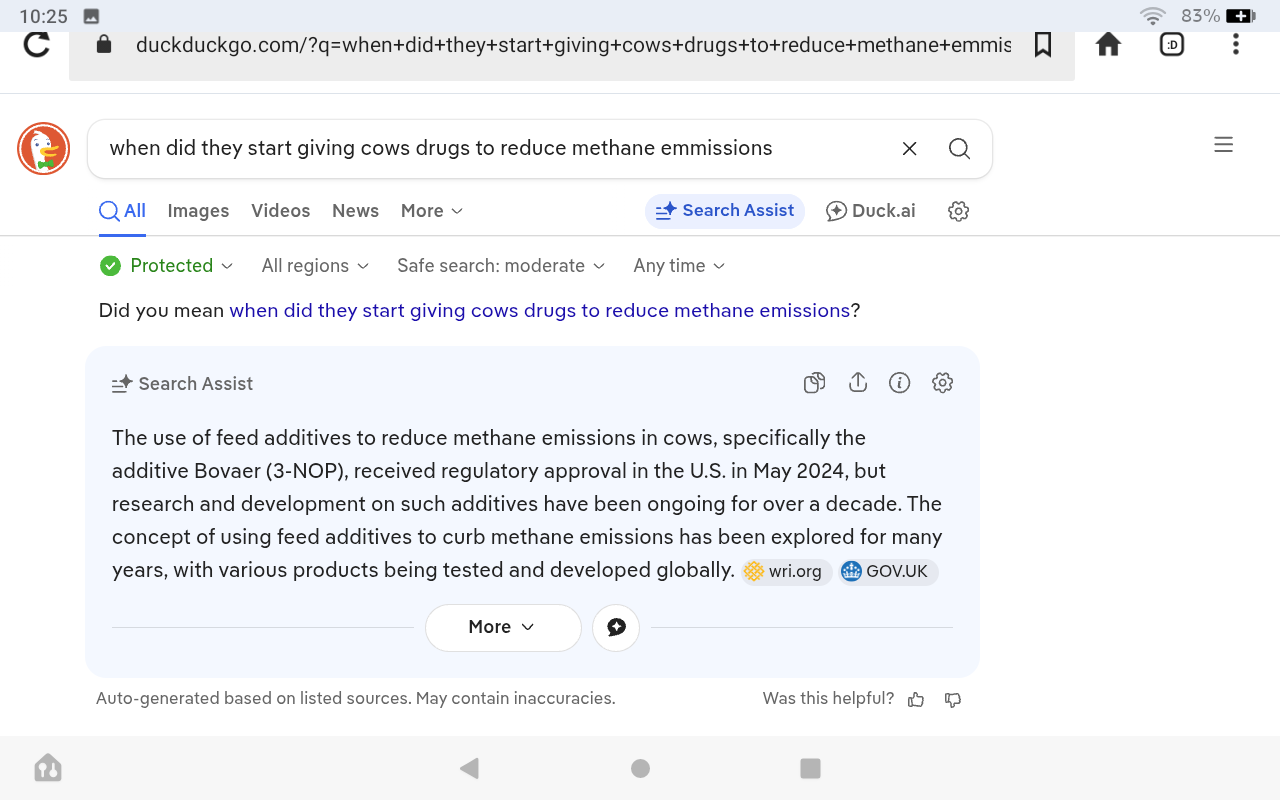Open the browser three-dot overflow menu

tap(1236, 45)
